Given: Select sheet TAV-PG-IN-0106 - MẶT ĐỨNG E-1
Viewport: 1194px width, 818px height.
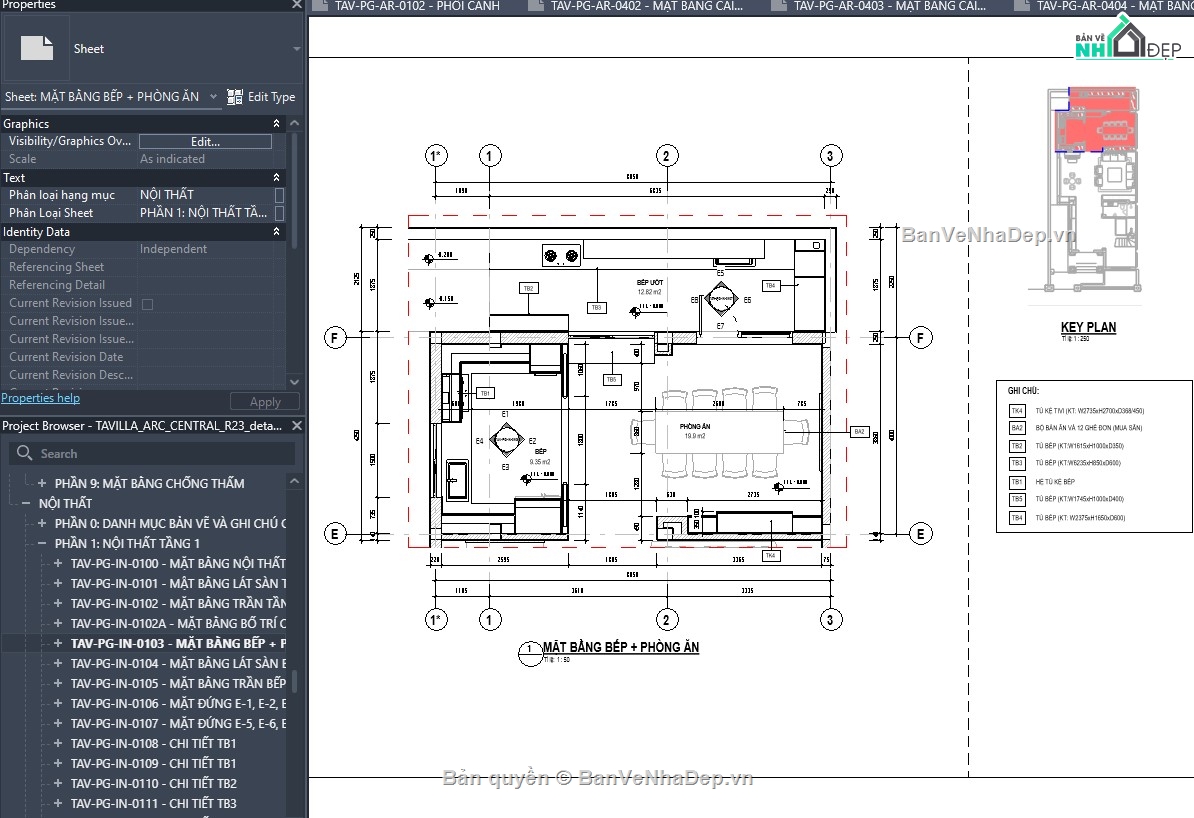Looking at the screenshot, I should click(178, 703).
